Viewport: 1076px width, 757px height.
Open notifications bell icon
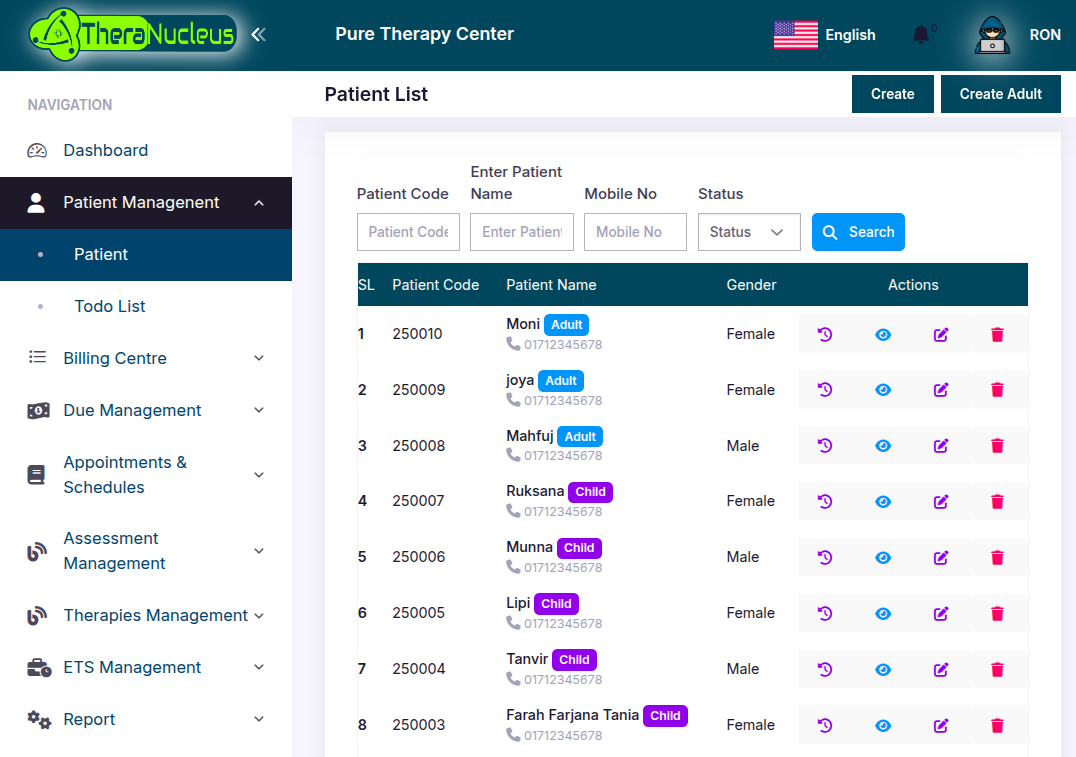pos(921,34)
